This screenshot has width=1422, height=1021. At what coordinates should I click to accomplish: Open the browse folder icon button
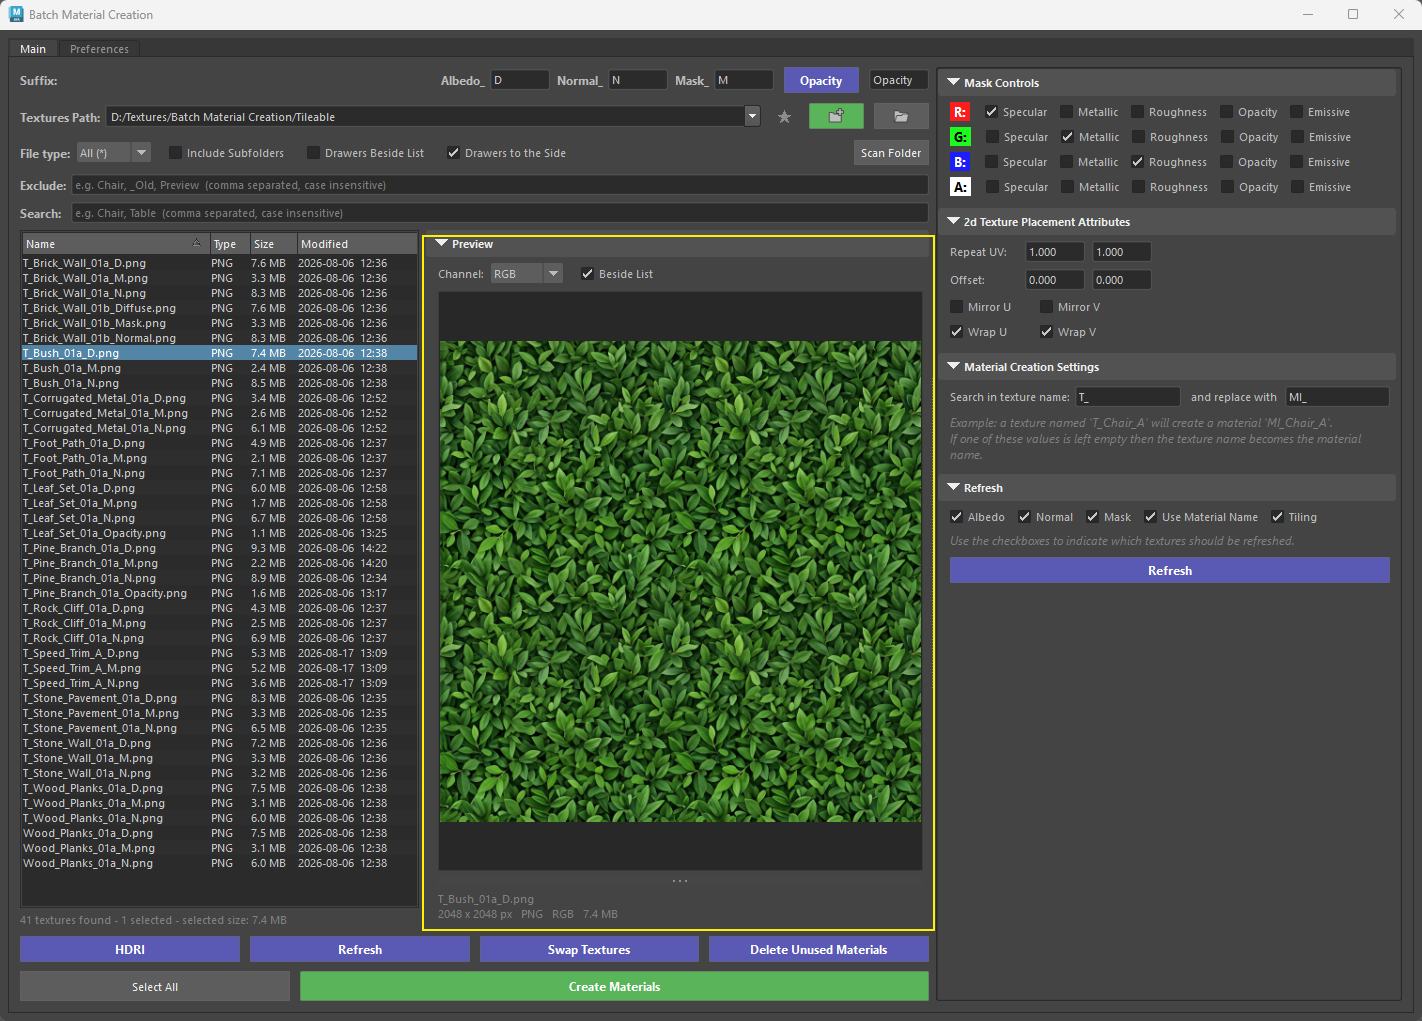(x=901, y=117)
